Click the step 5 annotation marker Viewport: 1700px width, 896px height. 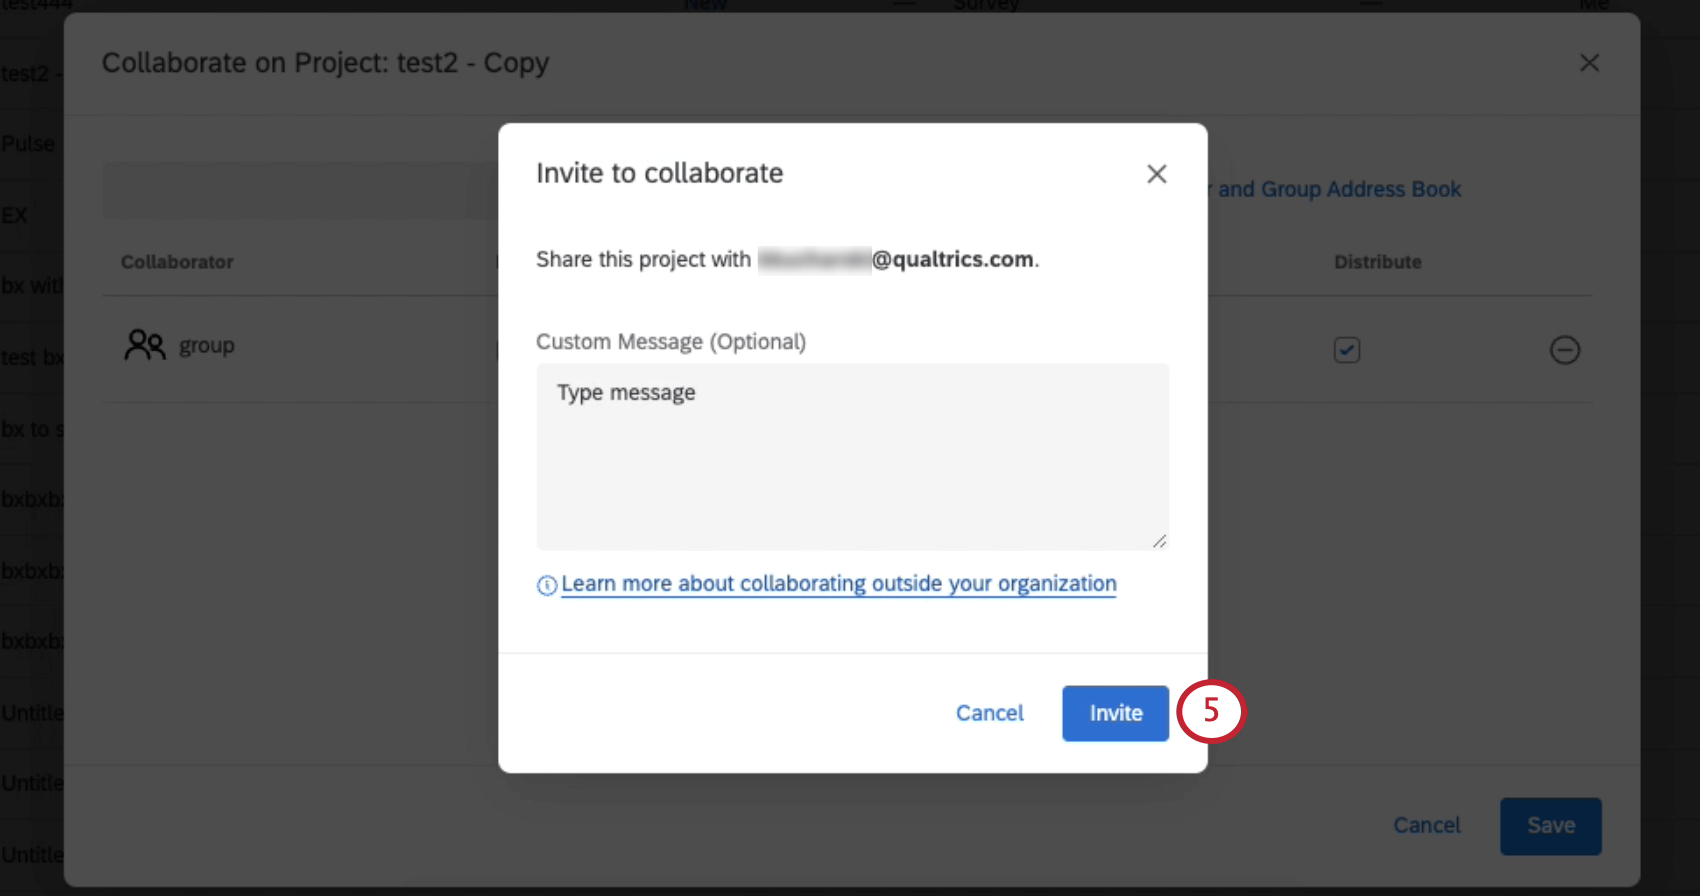click(x=1210, y=711)
